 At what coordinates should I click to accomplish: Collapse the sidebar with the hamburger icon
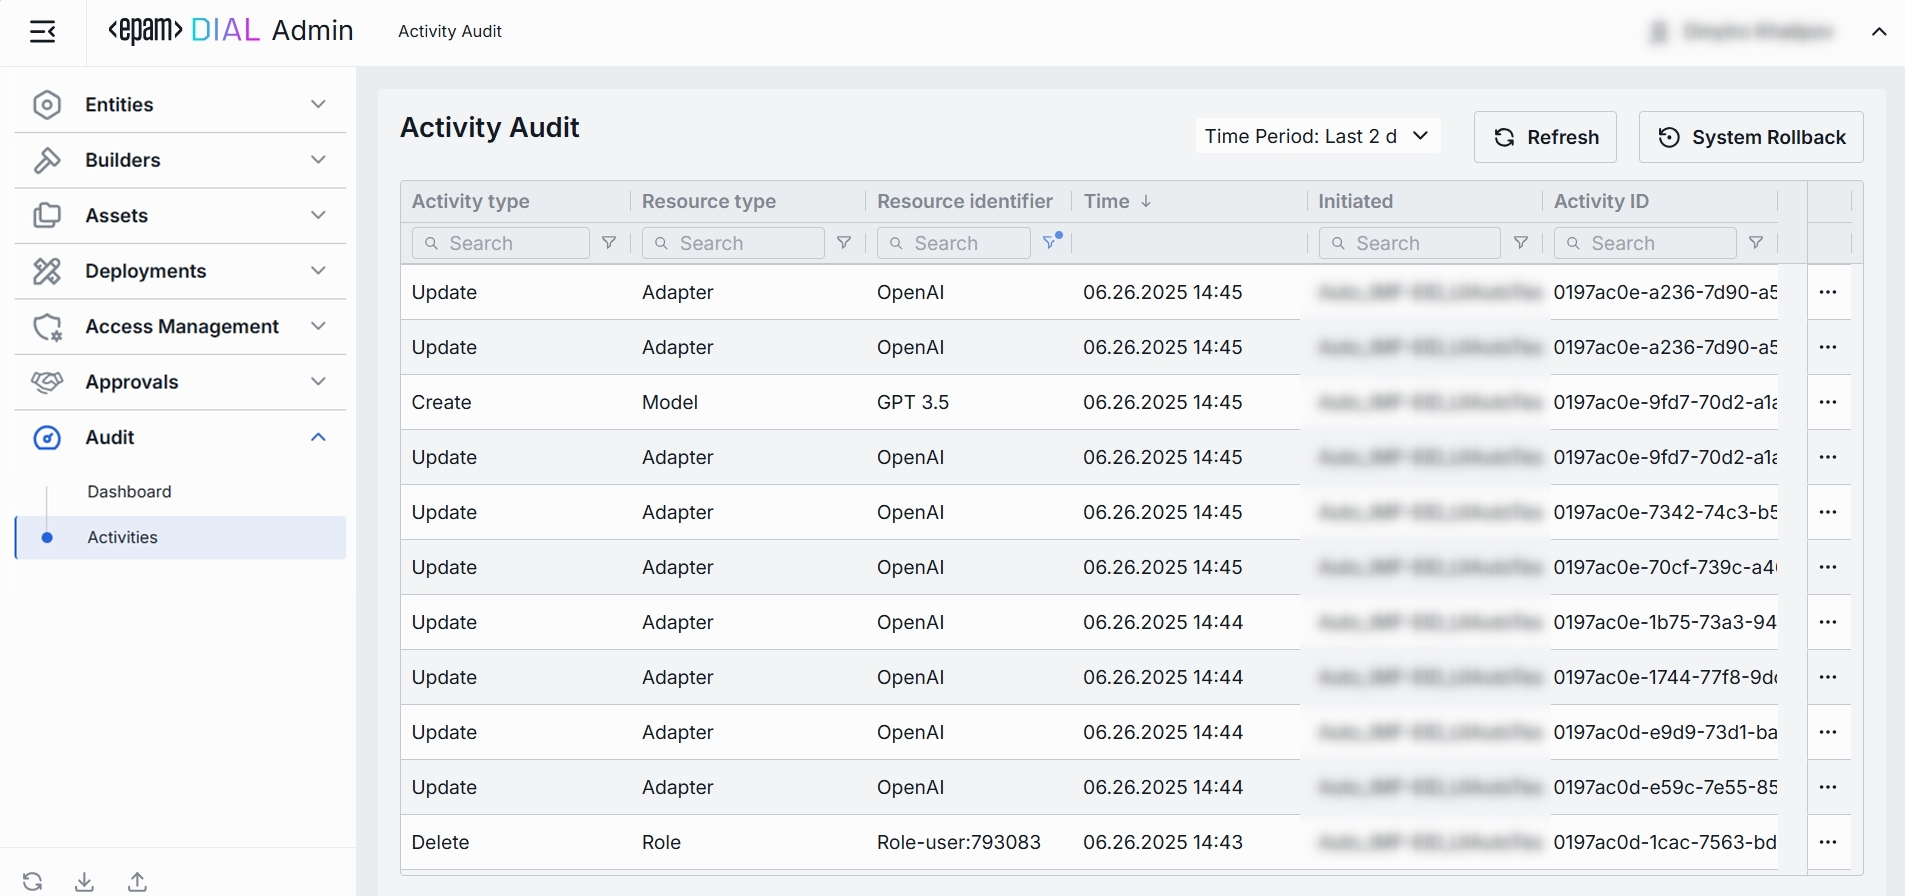43,32
